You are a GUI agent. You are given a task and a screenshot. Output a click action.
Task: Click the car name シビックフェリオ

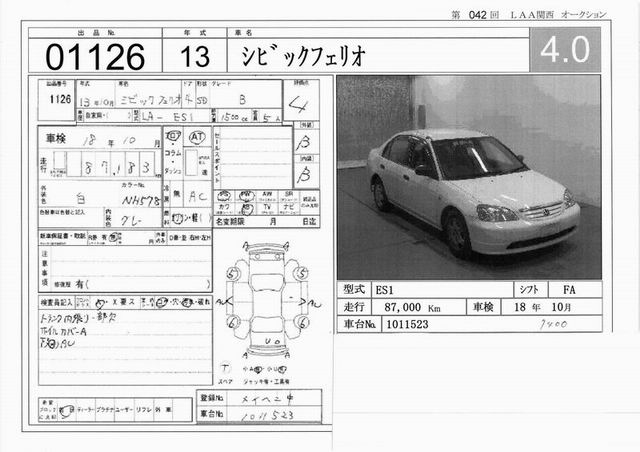pos(303,56)
